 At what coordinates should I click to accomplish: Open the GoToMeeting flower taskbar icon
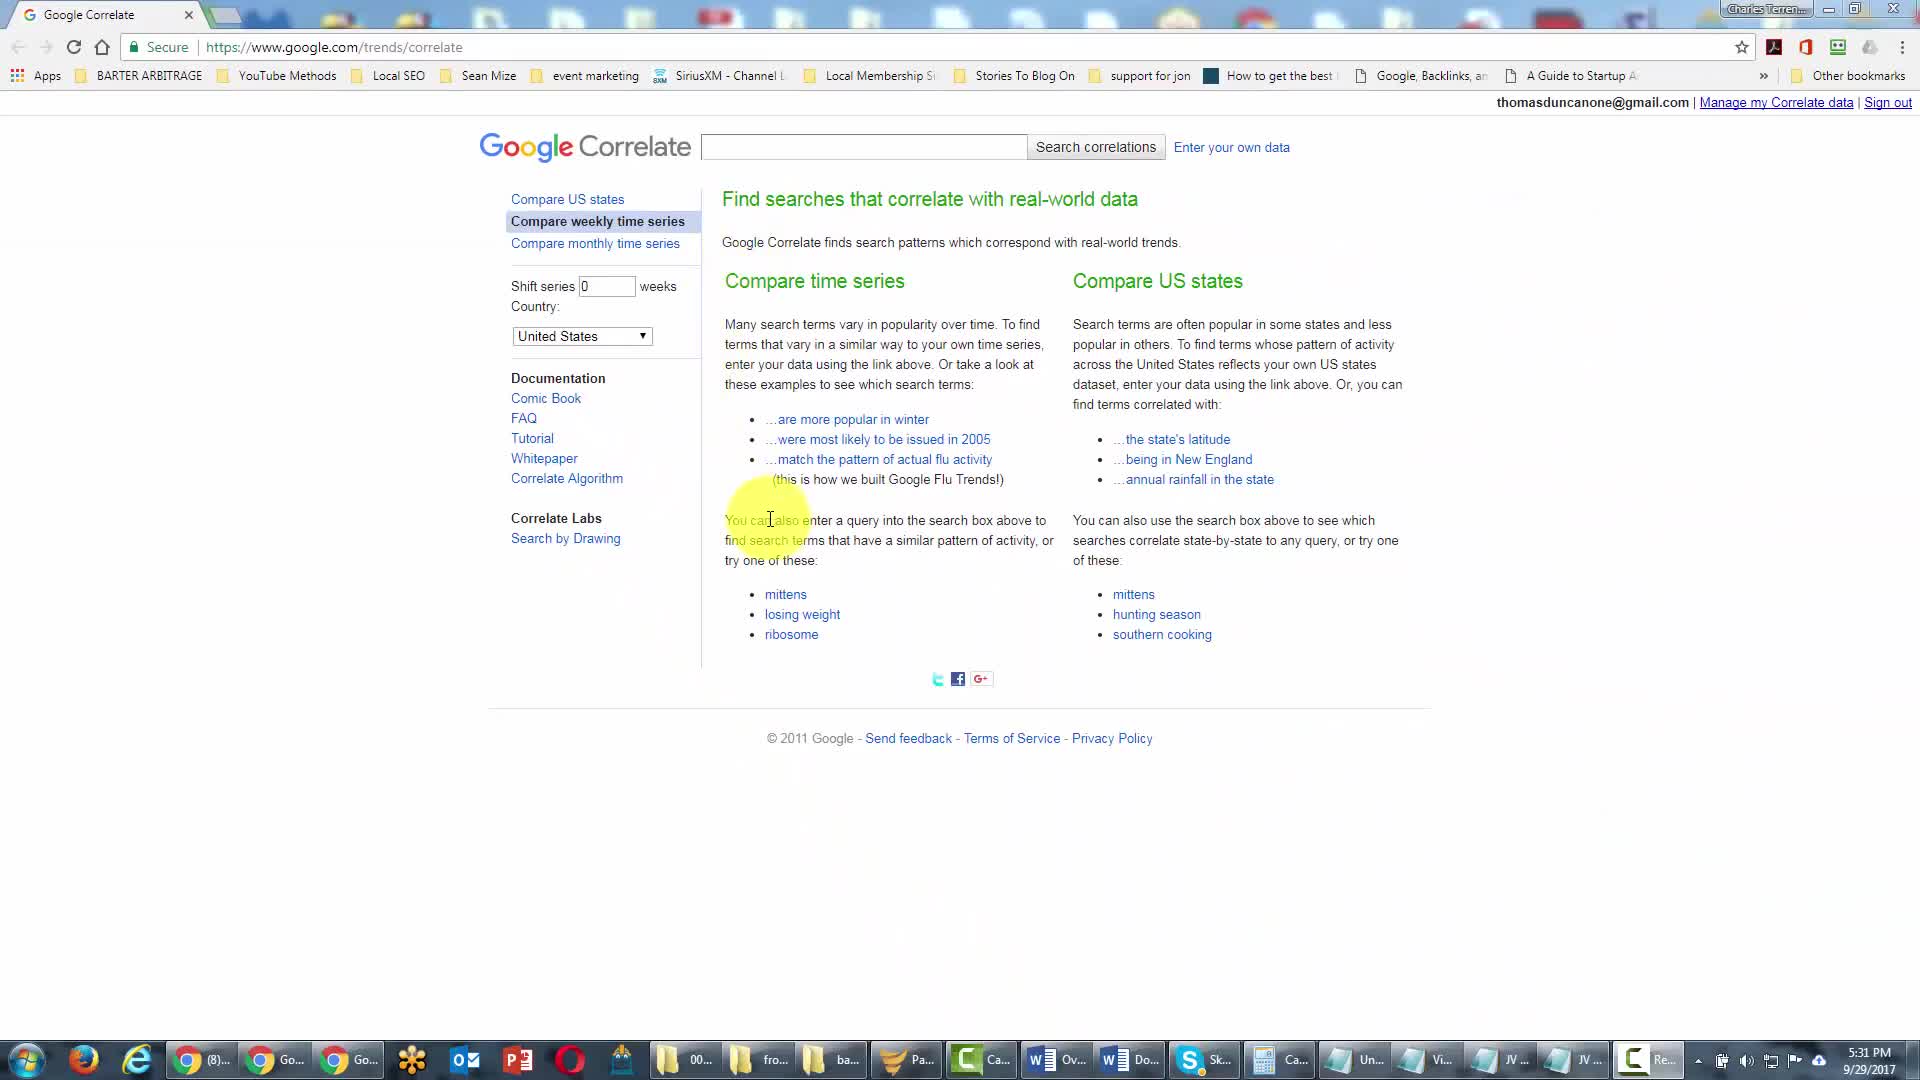(x=412, y=1060)
